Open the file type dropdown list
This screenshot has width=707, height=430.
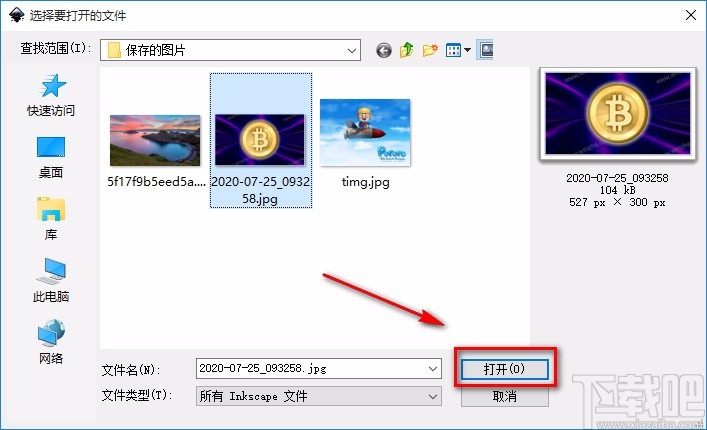pyautogui.click(x=432, y=397)
